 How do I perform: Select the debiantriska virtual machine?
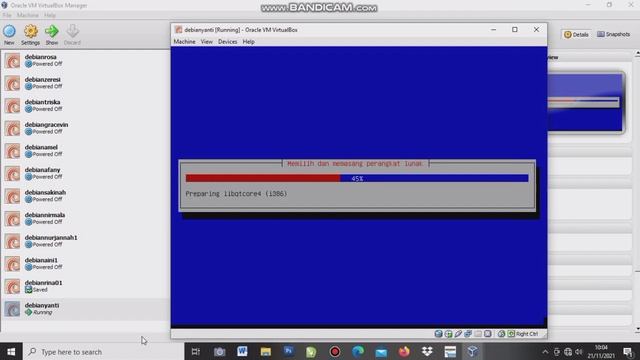click(85, 105)
